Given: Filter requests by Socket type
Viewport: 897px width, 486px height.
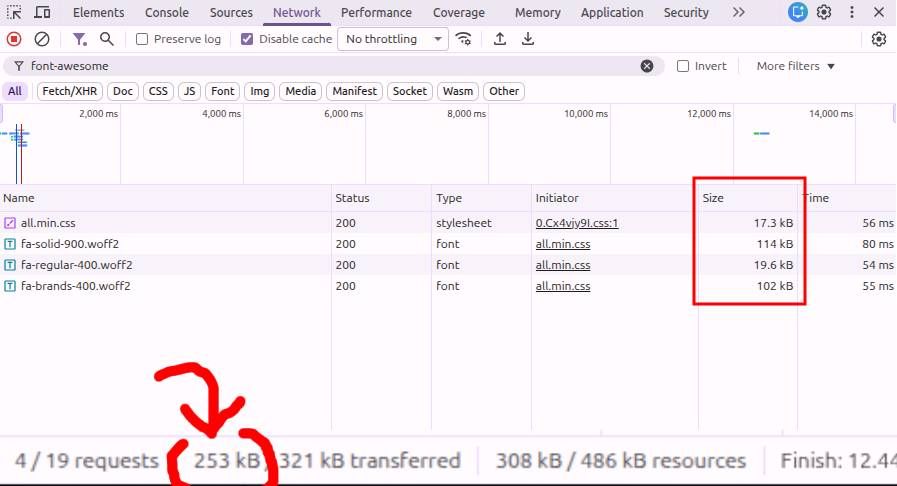Looking at the screenshot, I should [x=410, y=91].
